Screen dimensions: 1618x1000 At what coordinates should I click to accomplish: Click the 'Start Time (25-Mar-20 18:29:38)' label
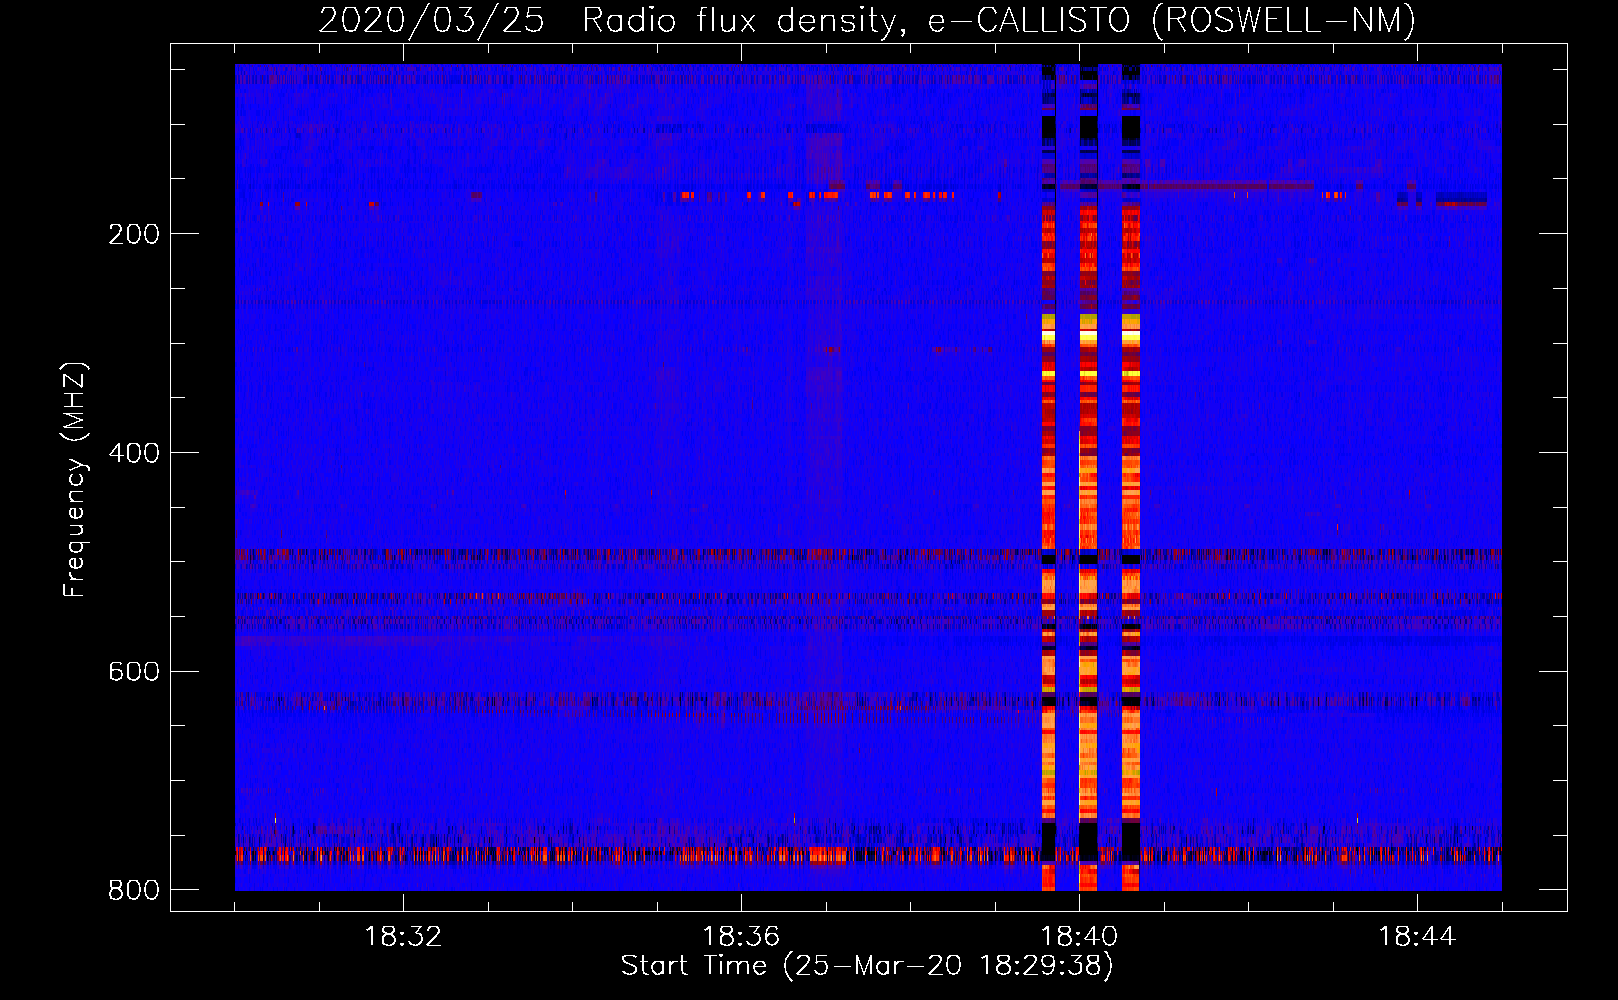pos(867,966)
